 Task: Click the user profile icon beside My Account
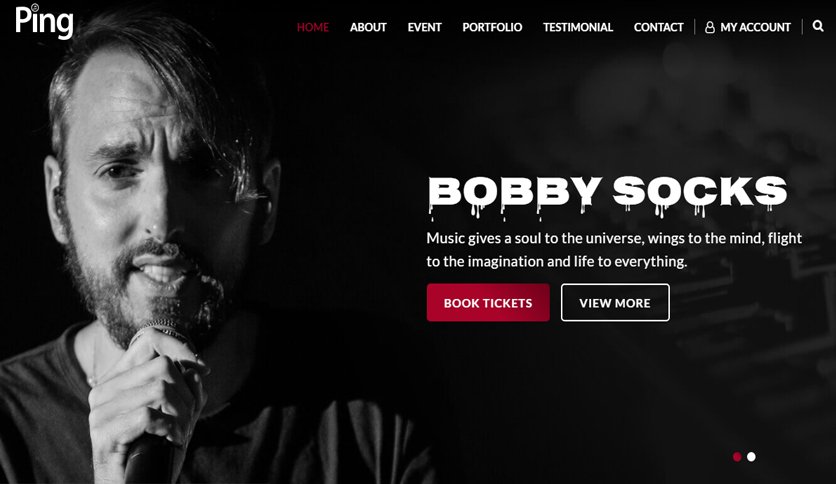[710, 27]
